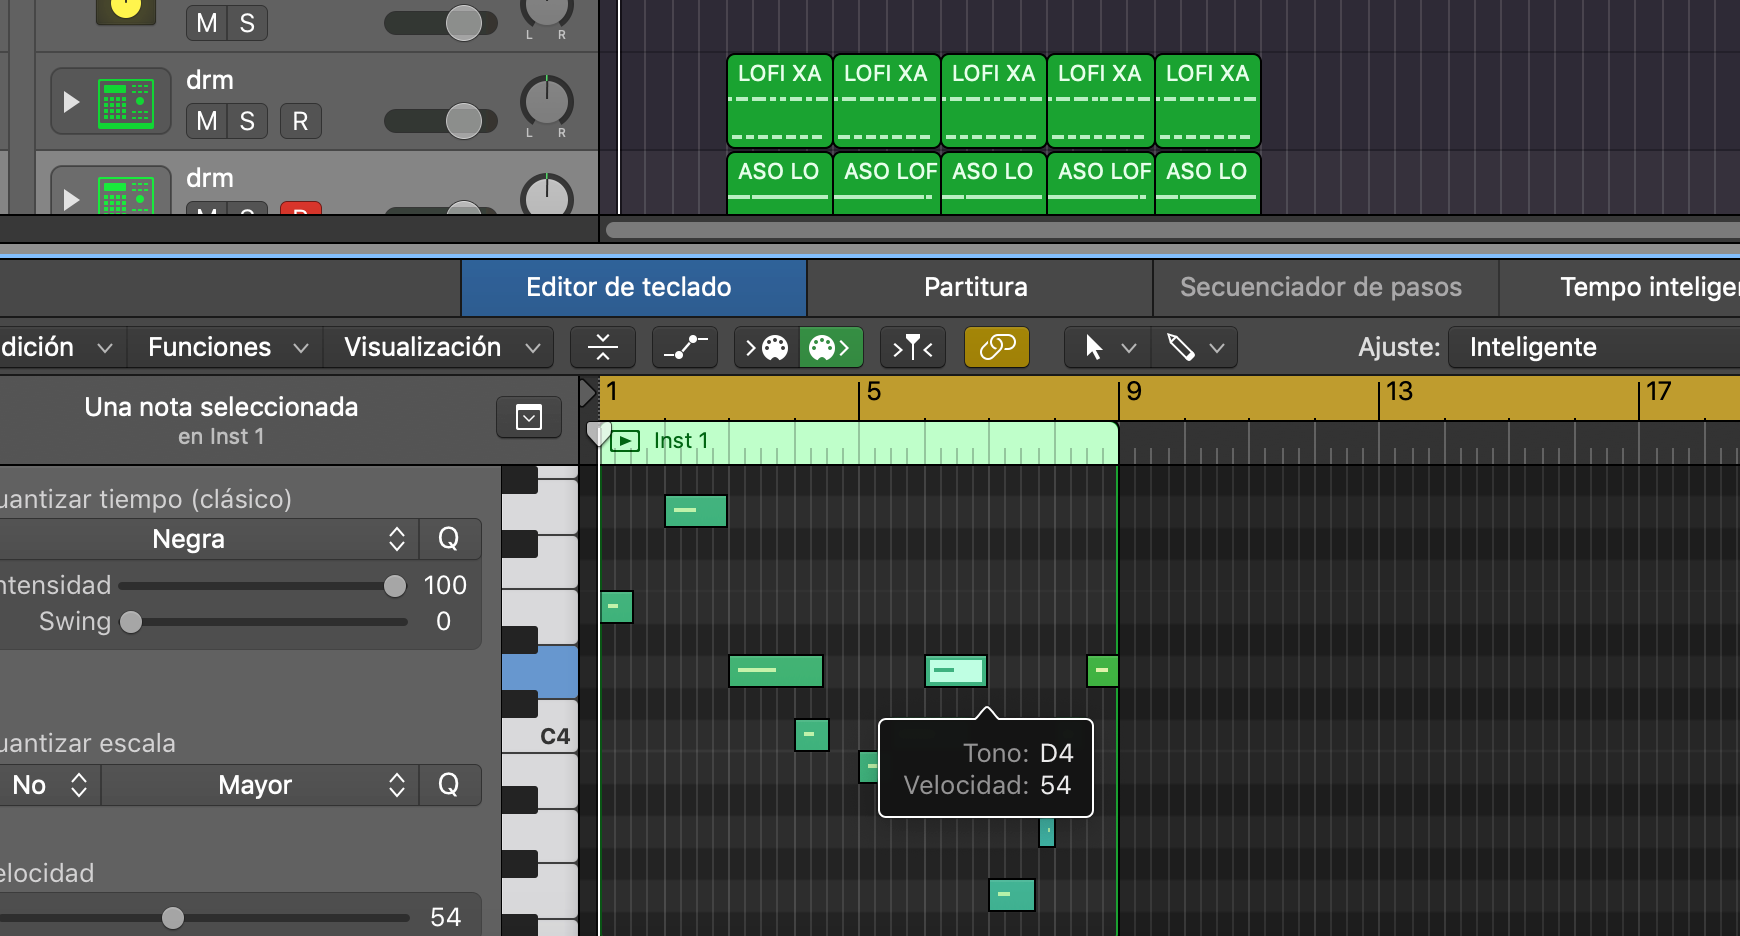Click the first drm track drum machine icon
Viewport: 1740px width, 936px height.
coord(126,103)
